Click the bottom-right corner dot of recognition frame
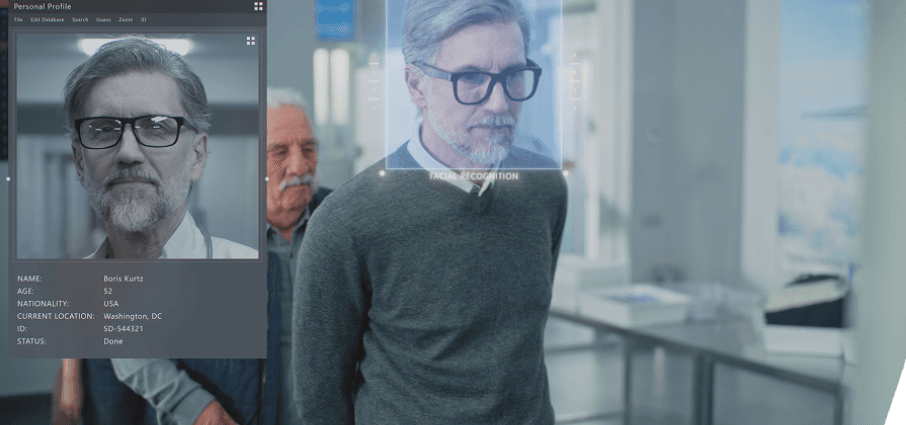This screenshot has height=425, width=906. tap(565, 173)
